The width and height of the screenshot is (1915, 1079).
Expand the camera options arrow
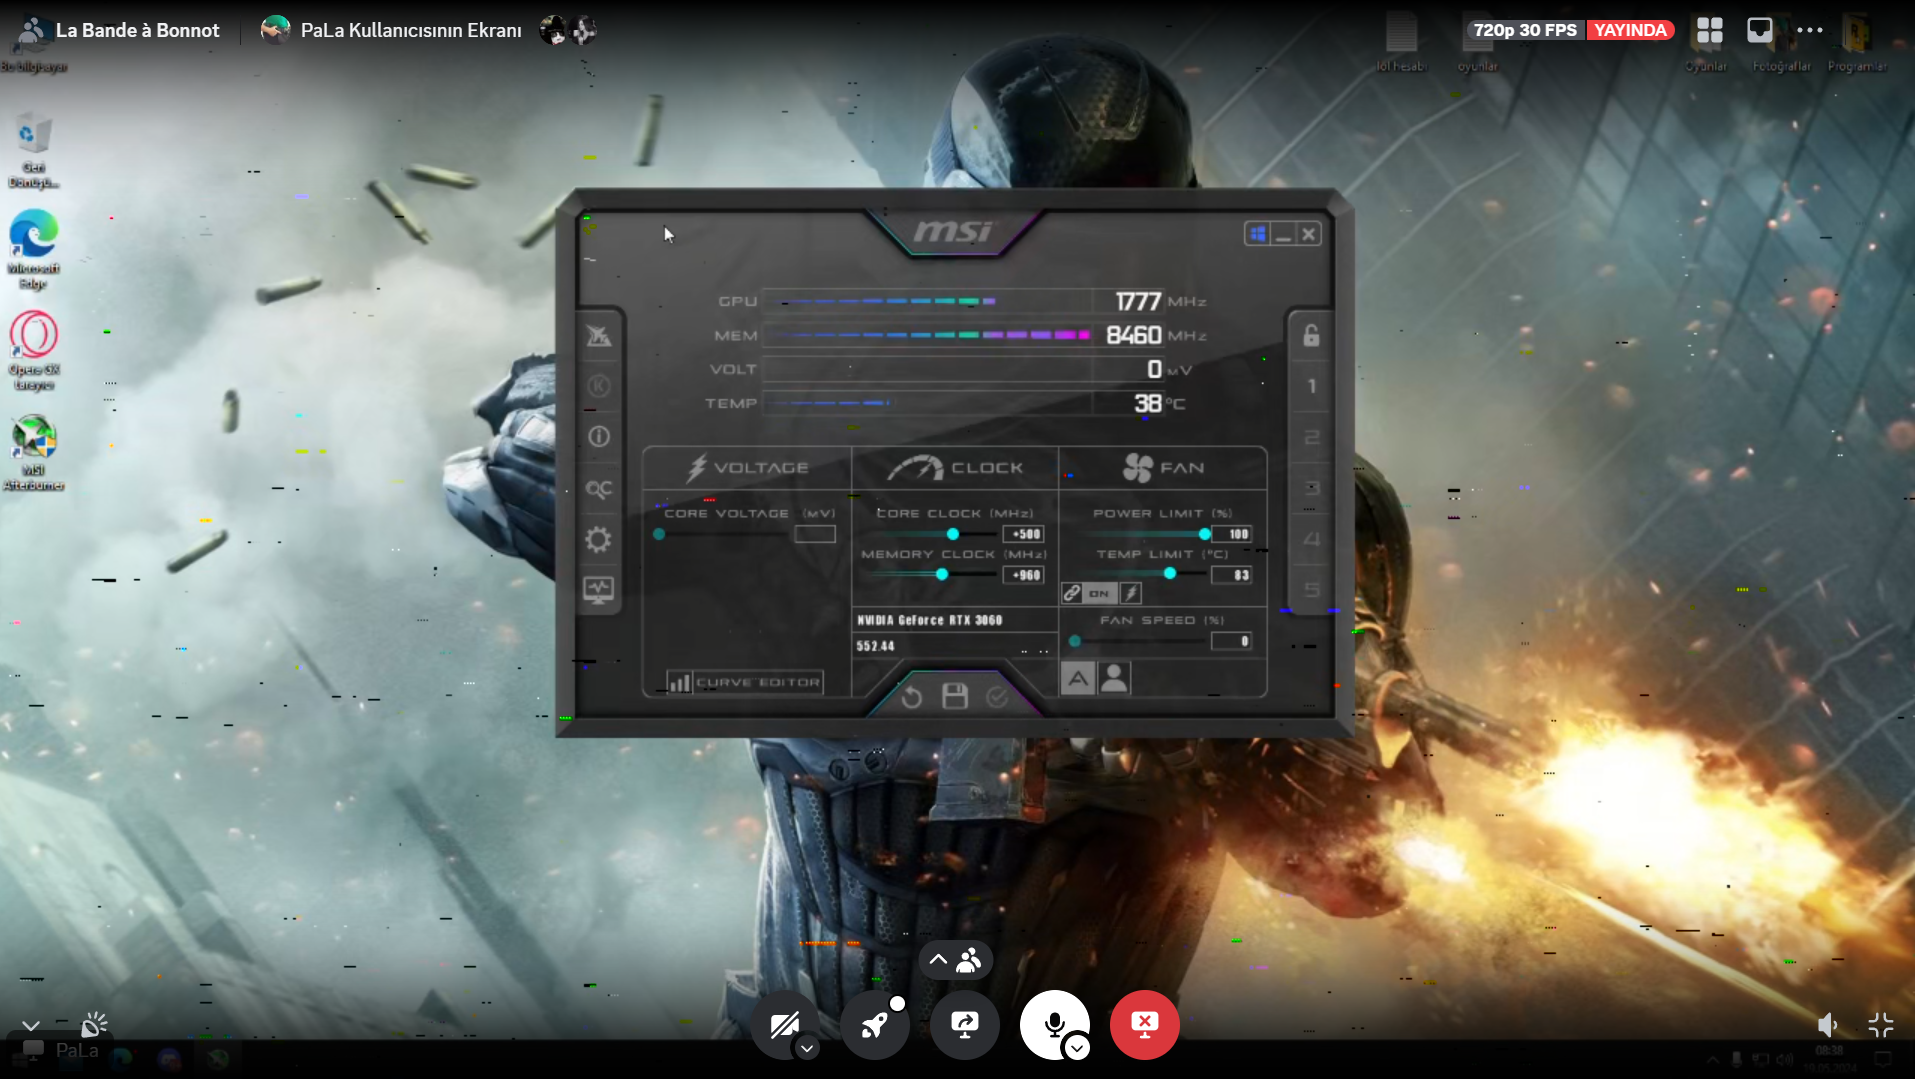point(807,1048)
